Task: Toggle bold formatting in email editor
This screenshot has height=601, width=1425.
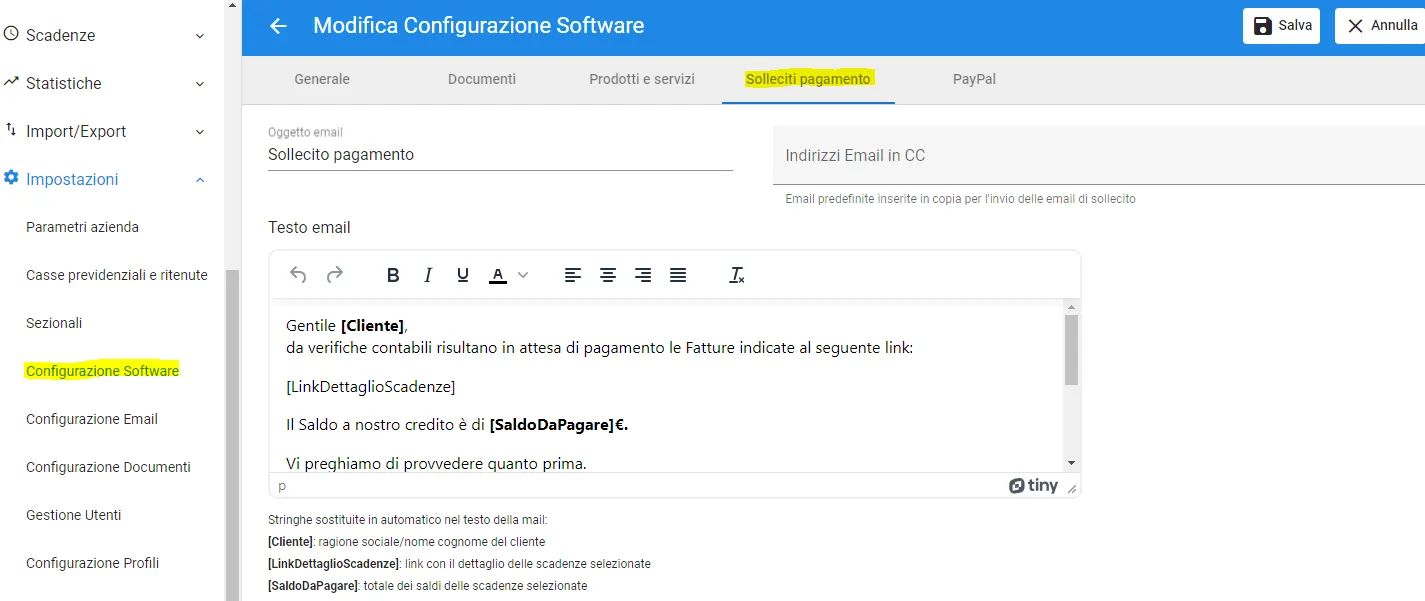Action: (x=393, y=275)
